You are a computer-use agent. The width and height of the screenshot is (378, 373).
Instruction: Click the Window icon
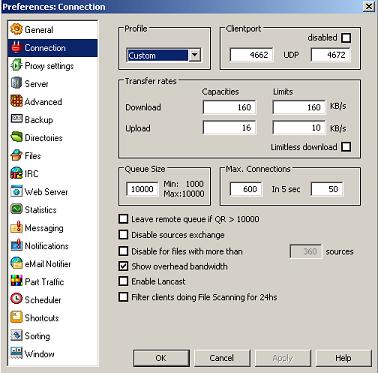(16, 353)
